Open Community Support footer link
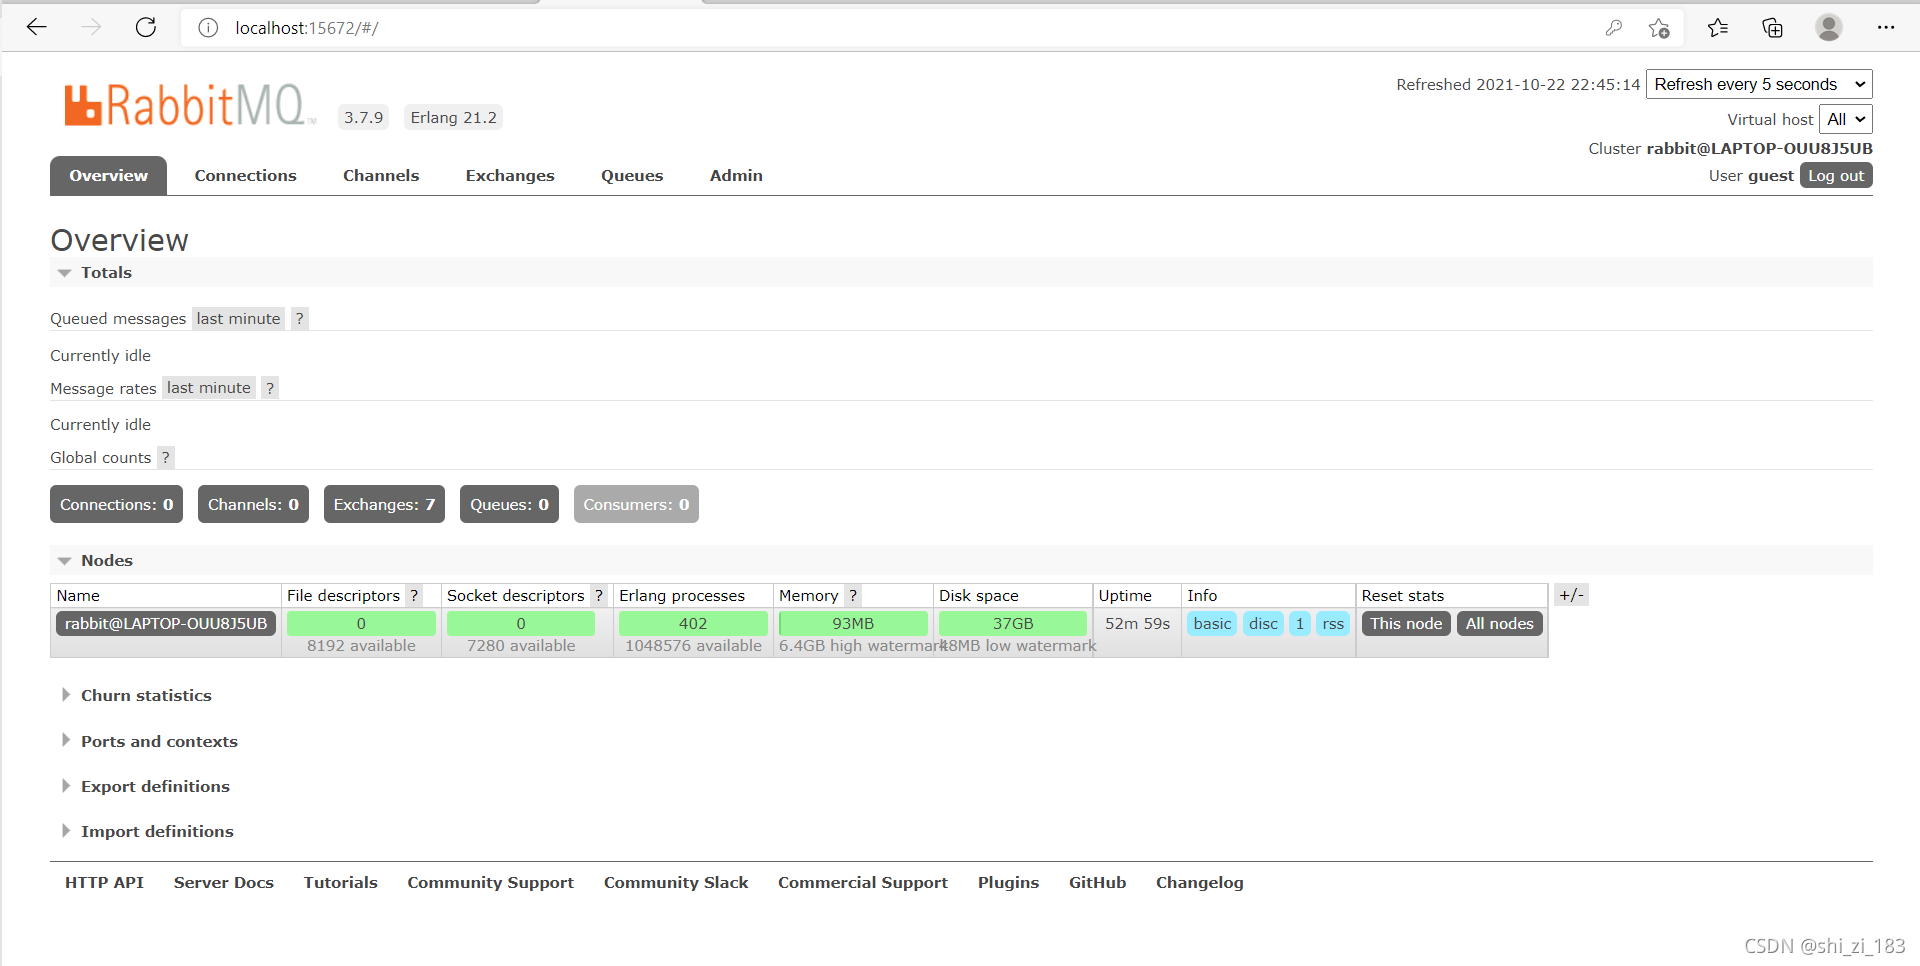The width and height of the screenshot is (1920, 966). 491,882
